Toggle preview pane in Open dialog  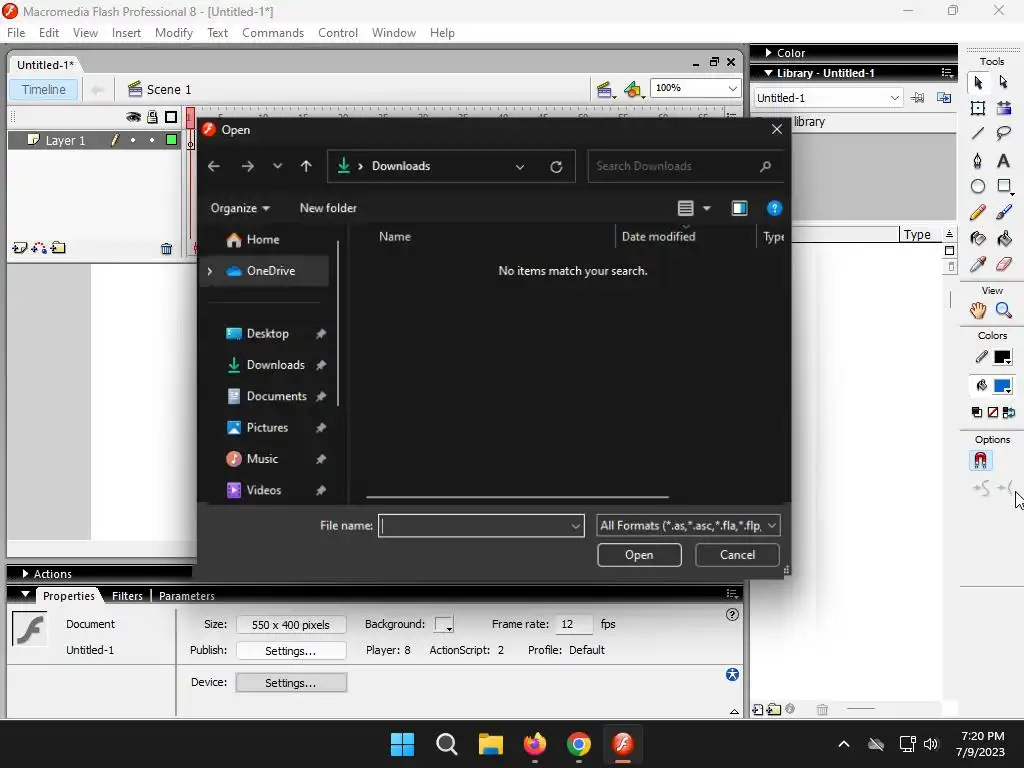point(739,208)
